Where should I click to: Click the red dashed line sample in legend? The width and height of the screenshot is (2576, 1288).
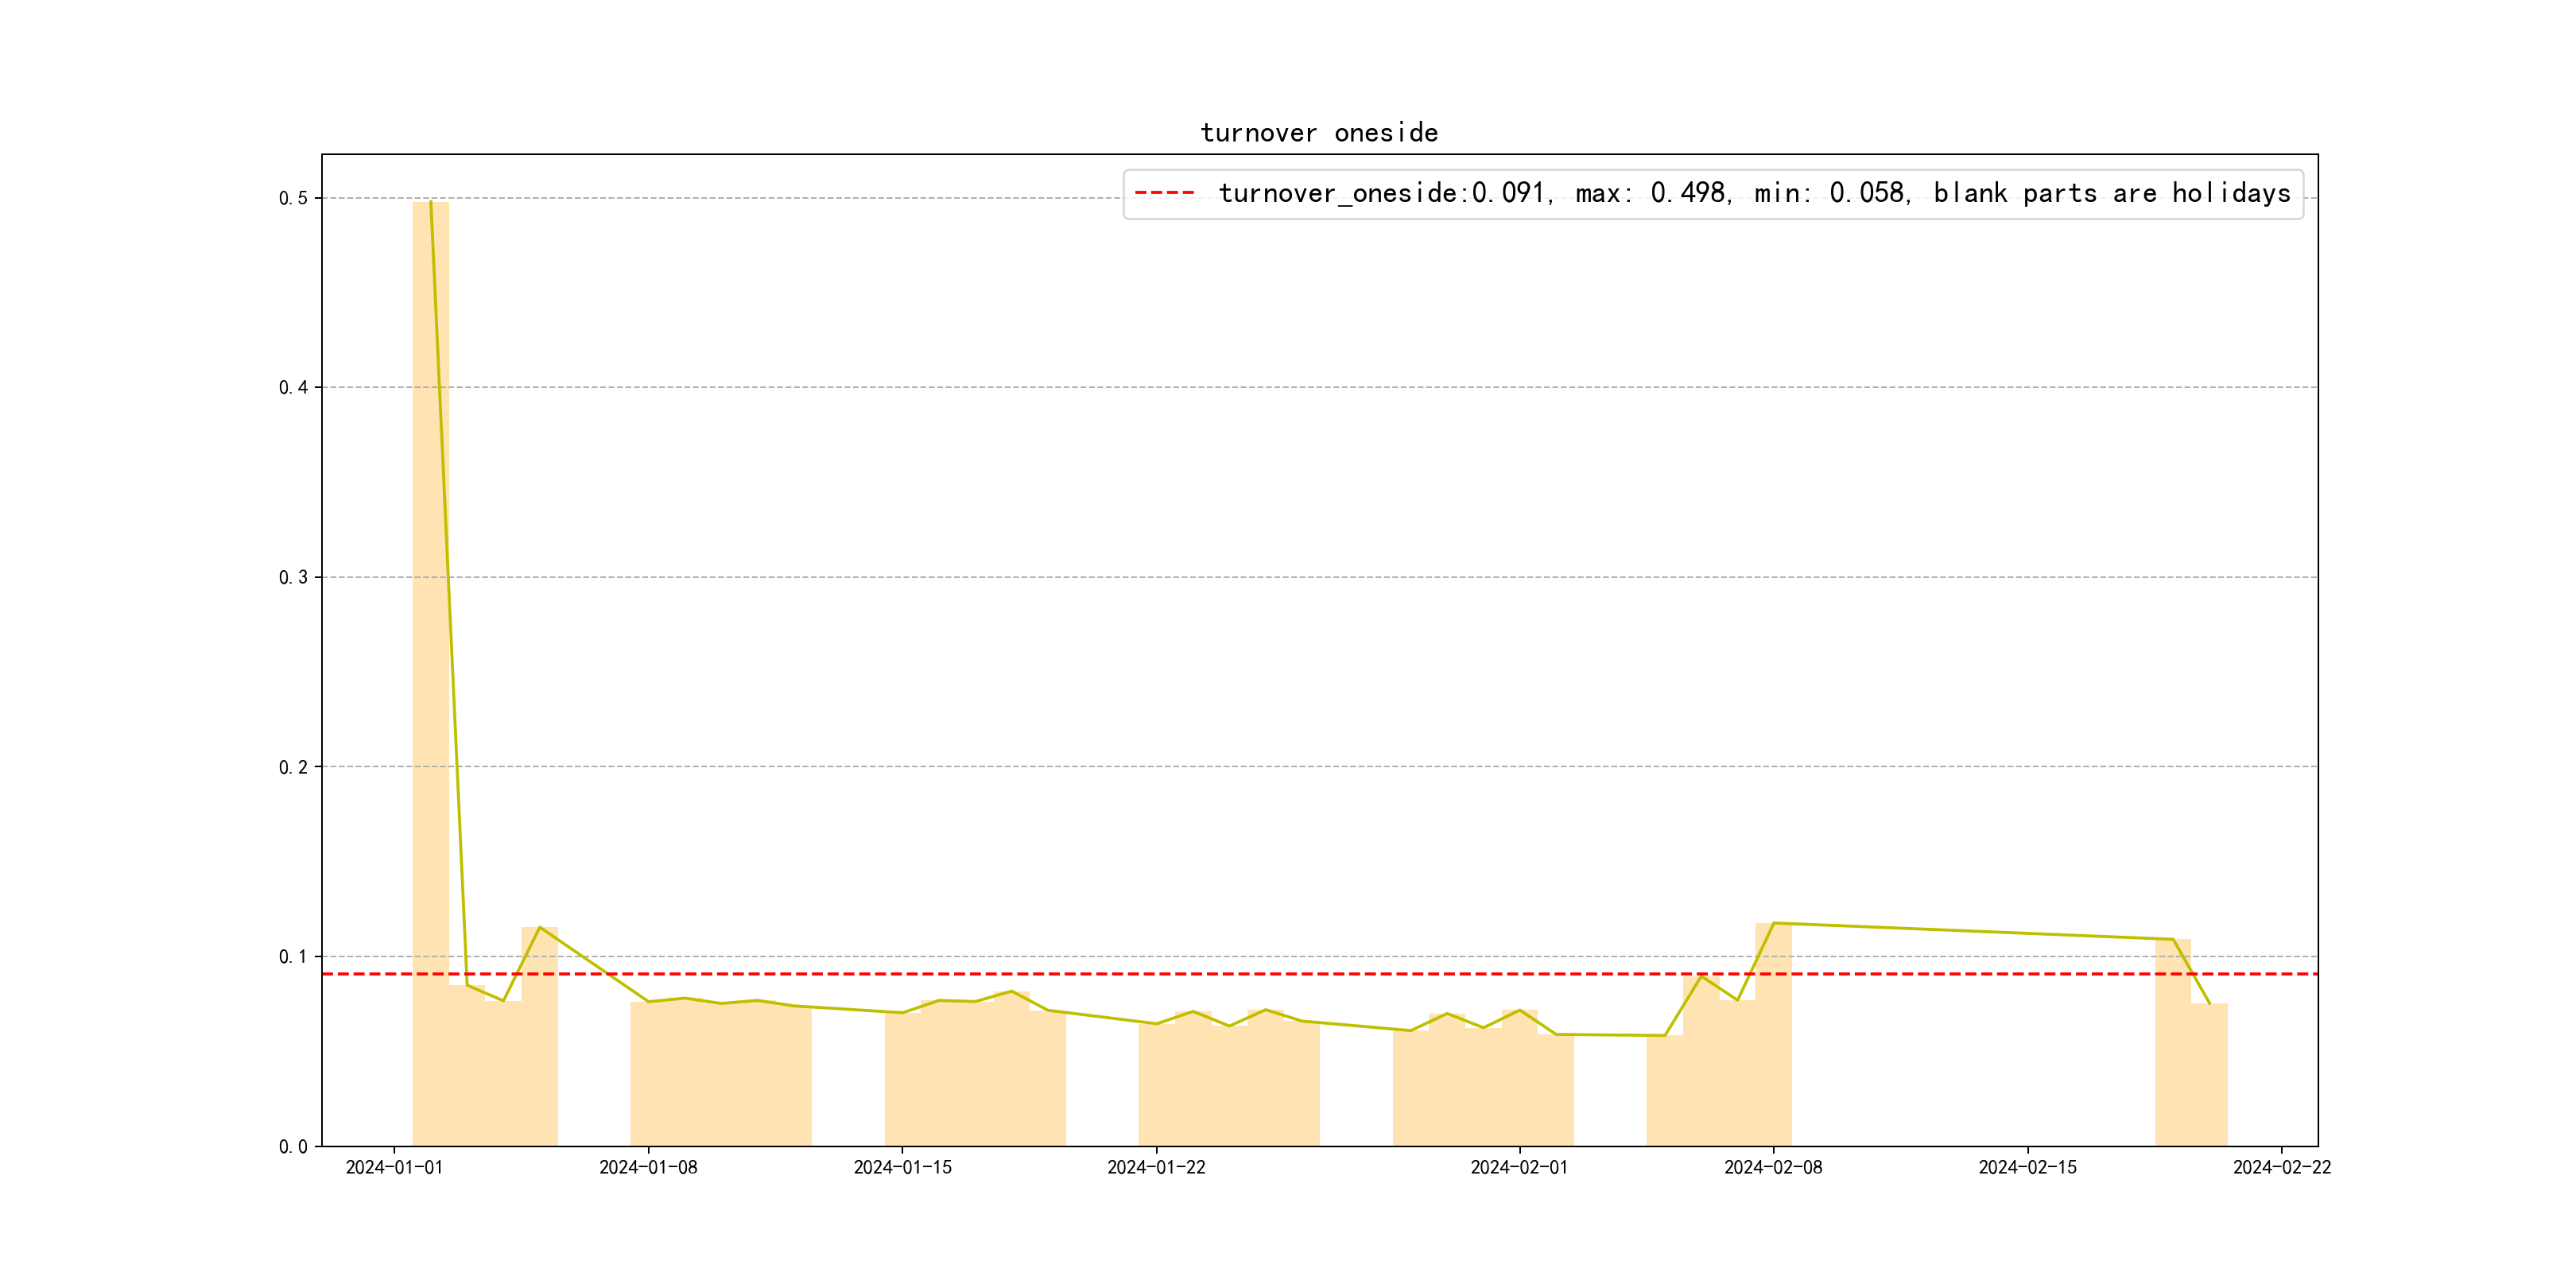1165,193
